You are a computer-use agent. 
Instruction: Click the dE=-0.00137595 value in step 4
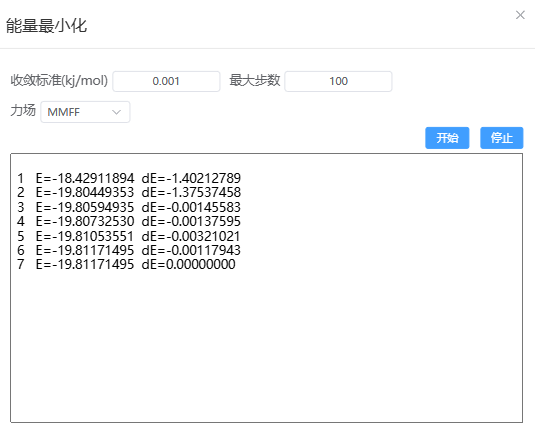click(191, 221)
